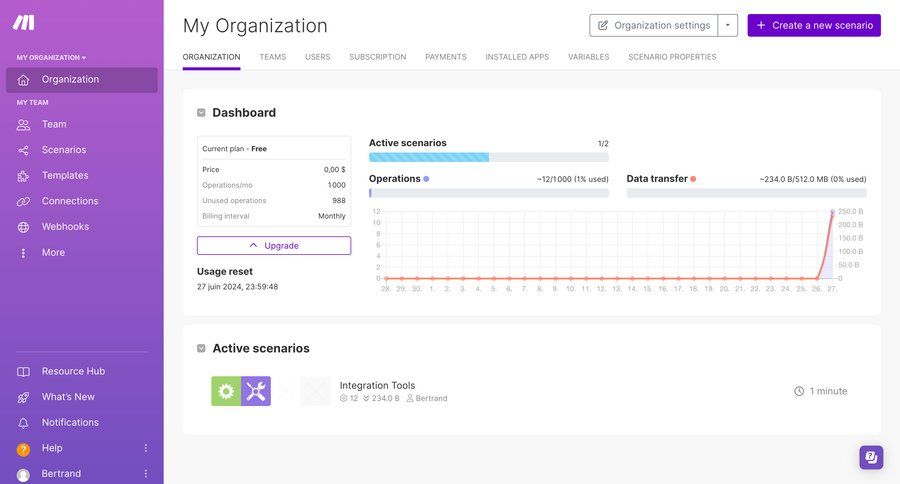
Task: Click Create a new scenario button
Action: click(x=814, y=25)
